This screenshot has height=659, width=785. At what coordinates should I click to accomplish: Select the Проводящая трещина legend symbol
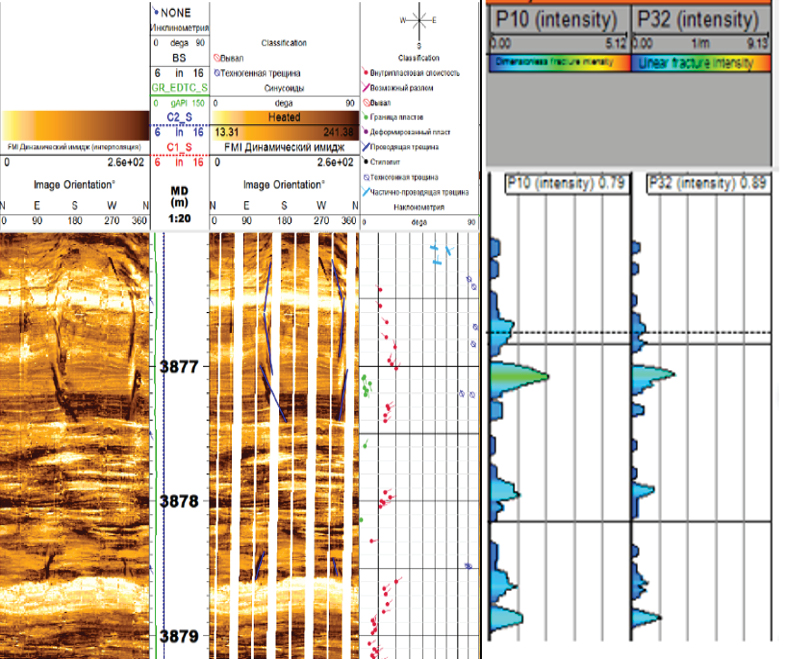point(367,147)
